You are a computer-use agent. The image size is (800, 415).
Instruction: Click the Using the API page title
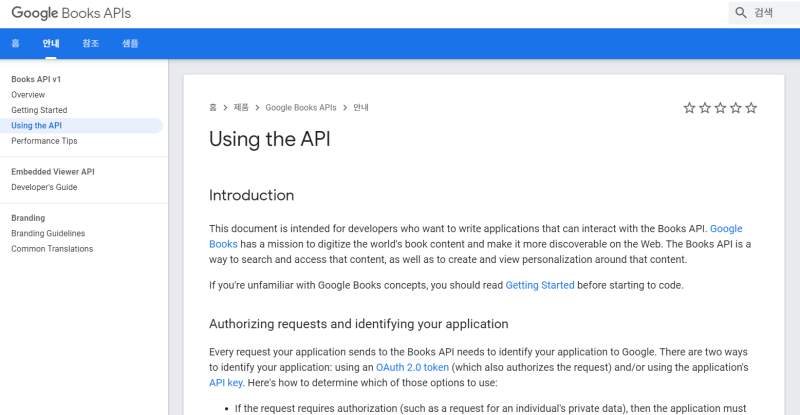[270, 139]
